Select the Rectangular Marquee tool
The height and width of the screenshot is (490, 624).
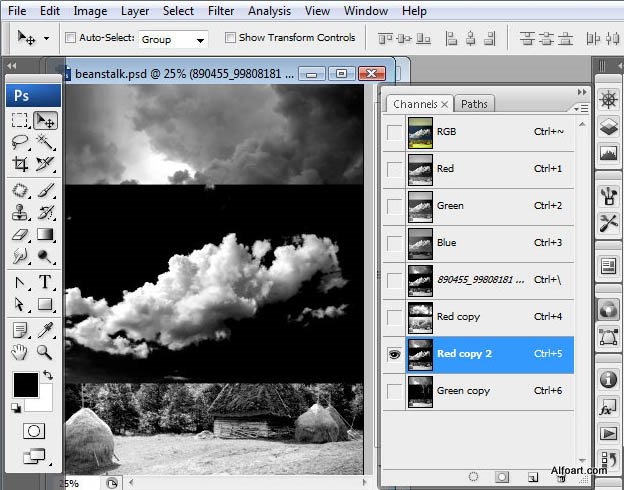pos(19,120)
